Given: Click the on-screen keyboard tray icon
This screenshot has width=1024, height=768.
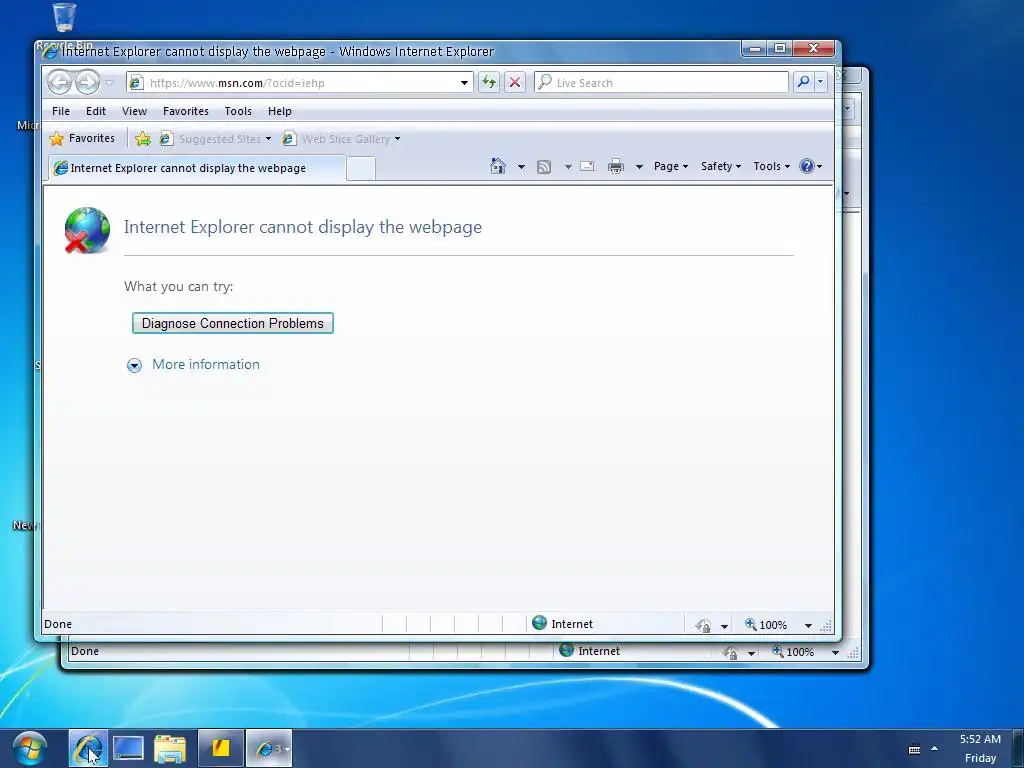Looking at the screenshot, I should tap(914, 749).
